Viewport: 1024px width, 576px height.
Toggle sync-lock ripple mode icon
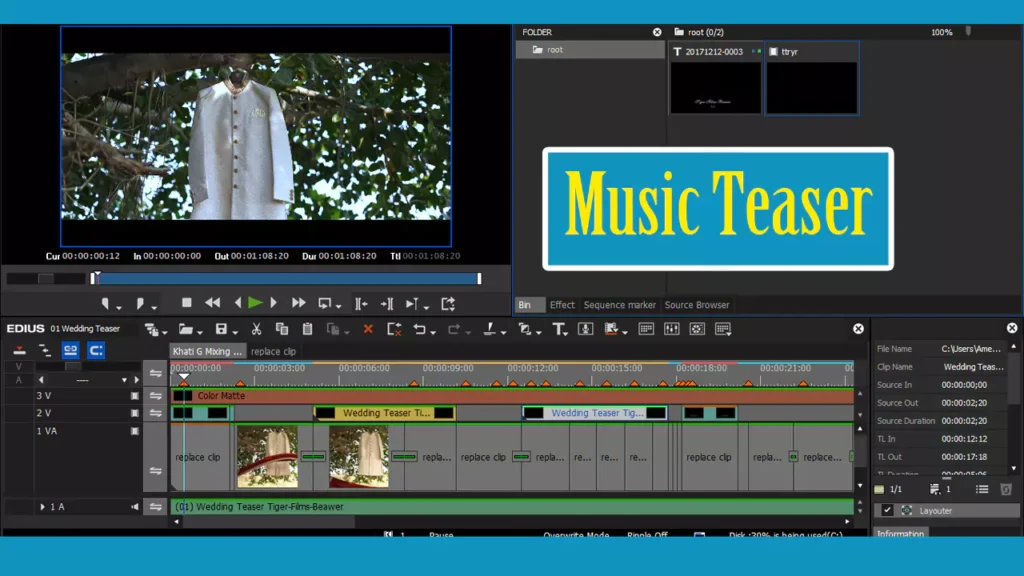click(44, 351)
